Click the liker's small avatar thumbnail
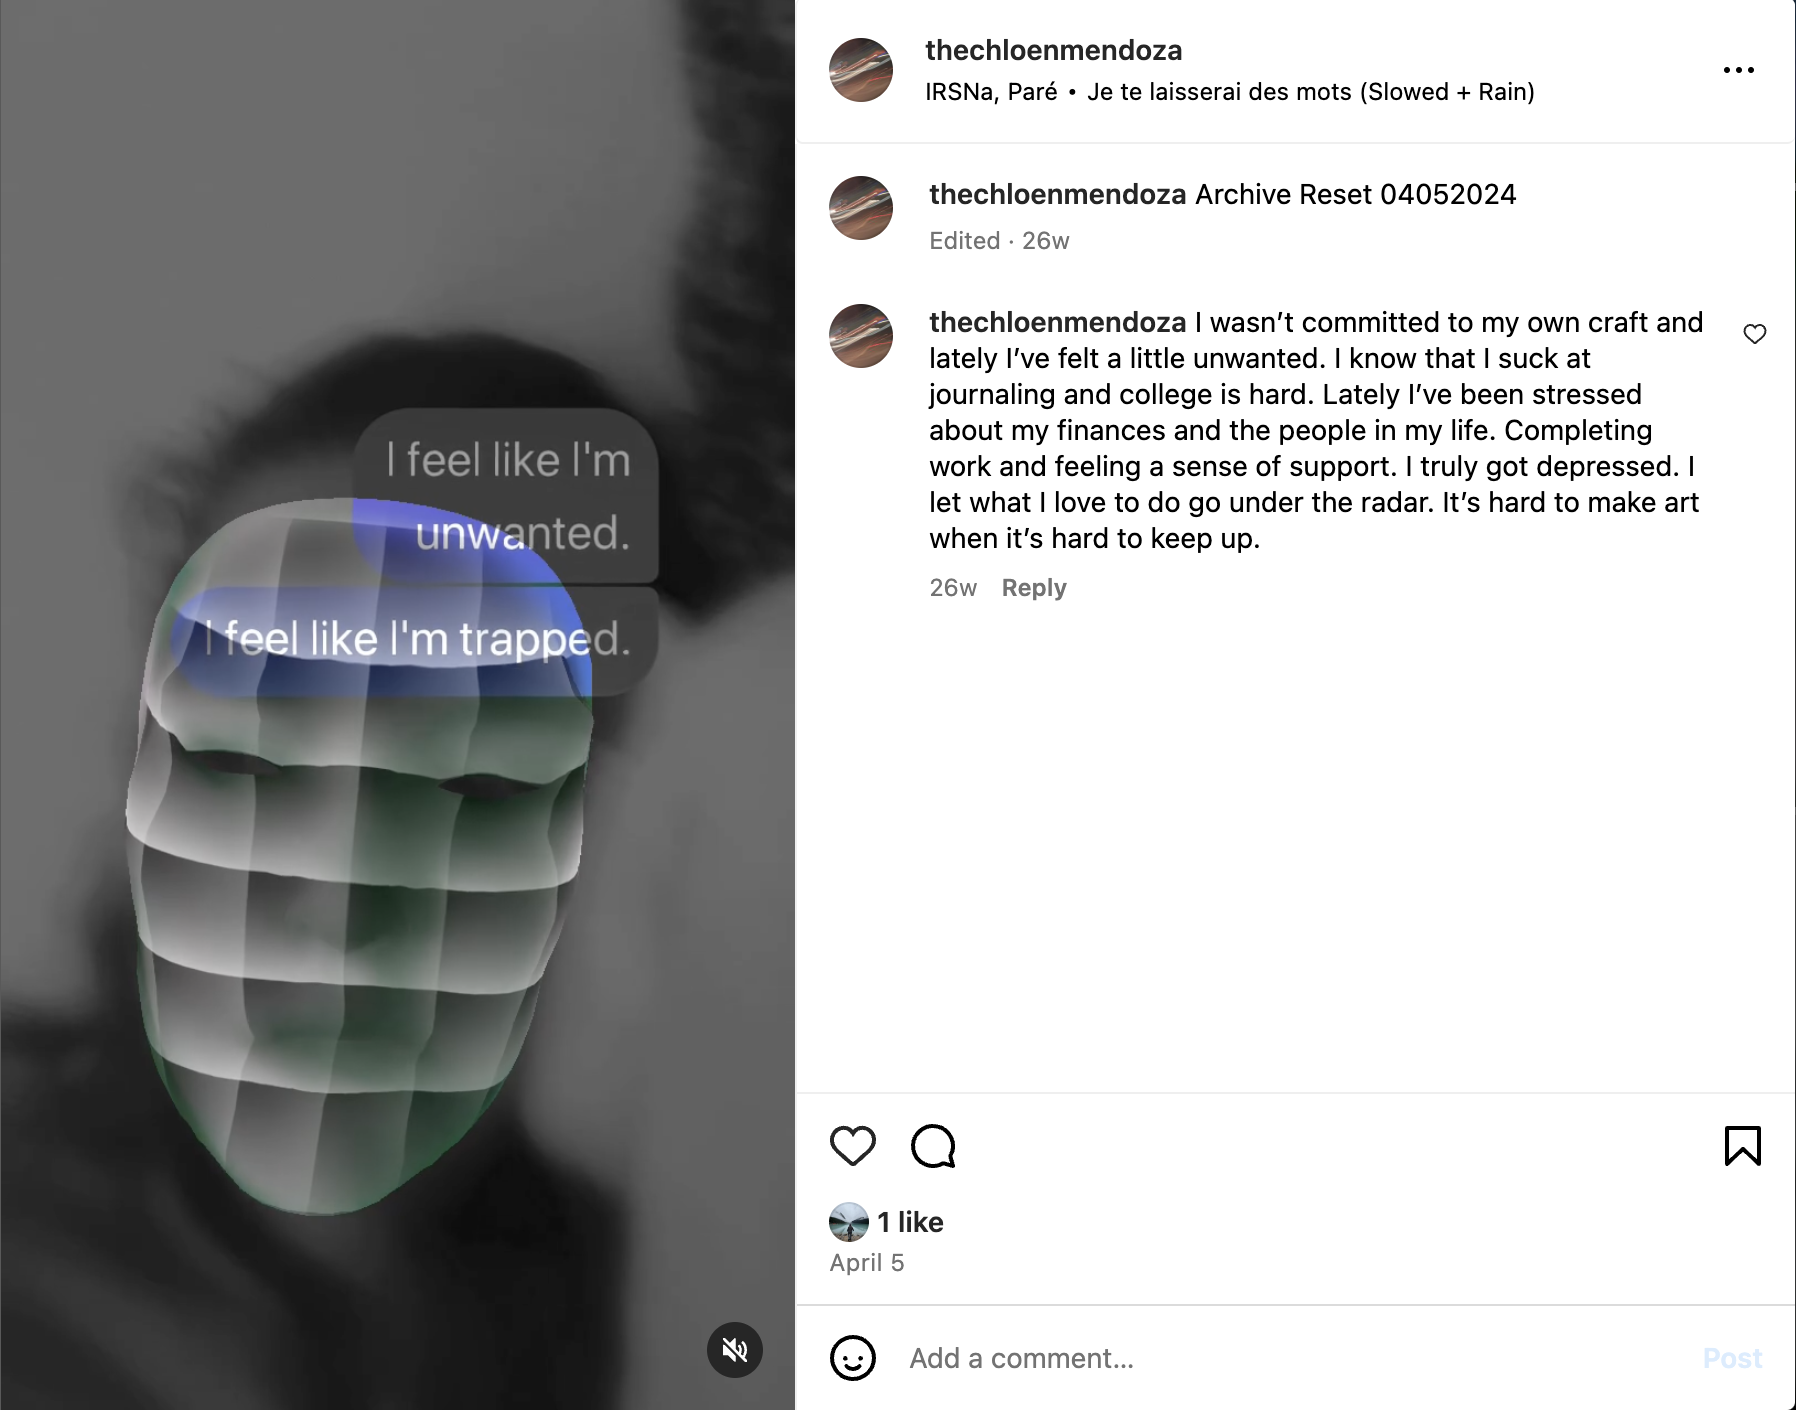Viewport: 1796px width, 1410px height. pos(849,1222)
